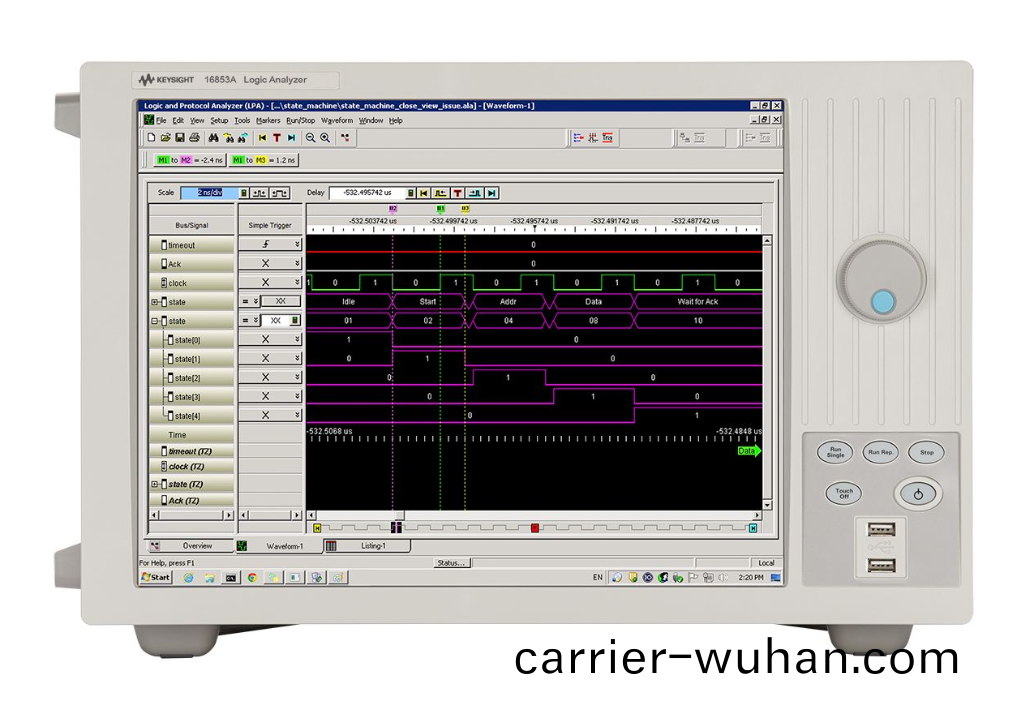Open trigger dropdown for the clock signal

coord(296,283)
